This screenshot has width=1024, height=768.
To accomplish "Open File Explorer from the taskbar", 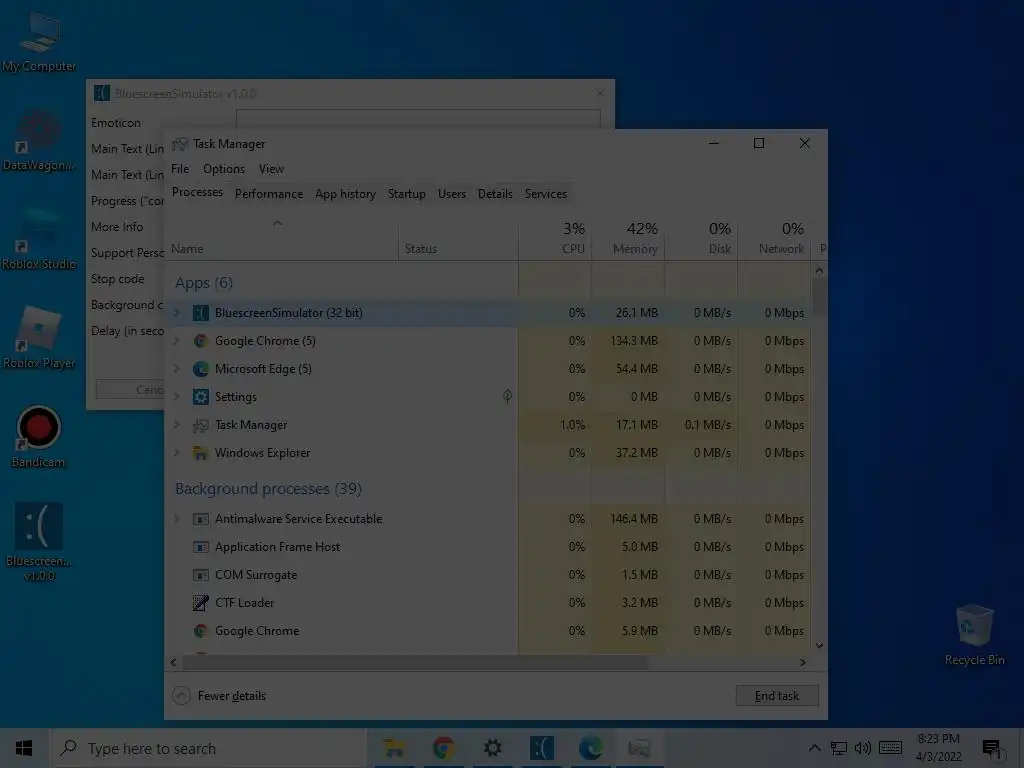I will pyautogui.click(x=394, y=748).
